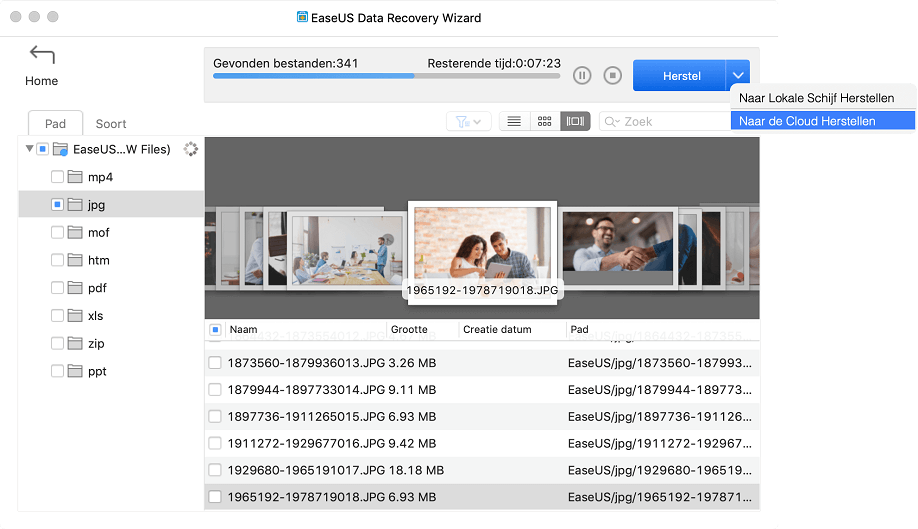Select the handshake photo thumbnail

coord(618,249)
